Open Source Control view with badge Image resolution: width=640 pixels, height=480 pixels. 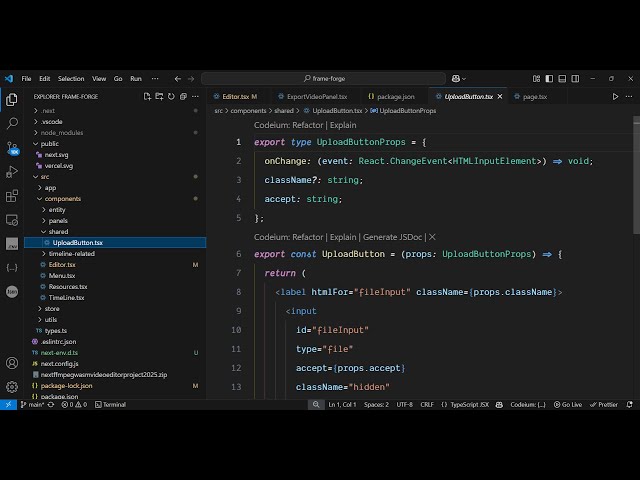click(x=12, y=148)
